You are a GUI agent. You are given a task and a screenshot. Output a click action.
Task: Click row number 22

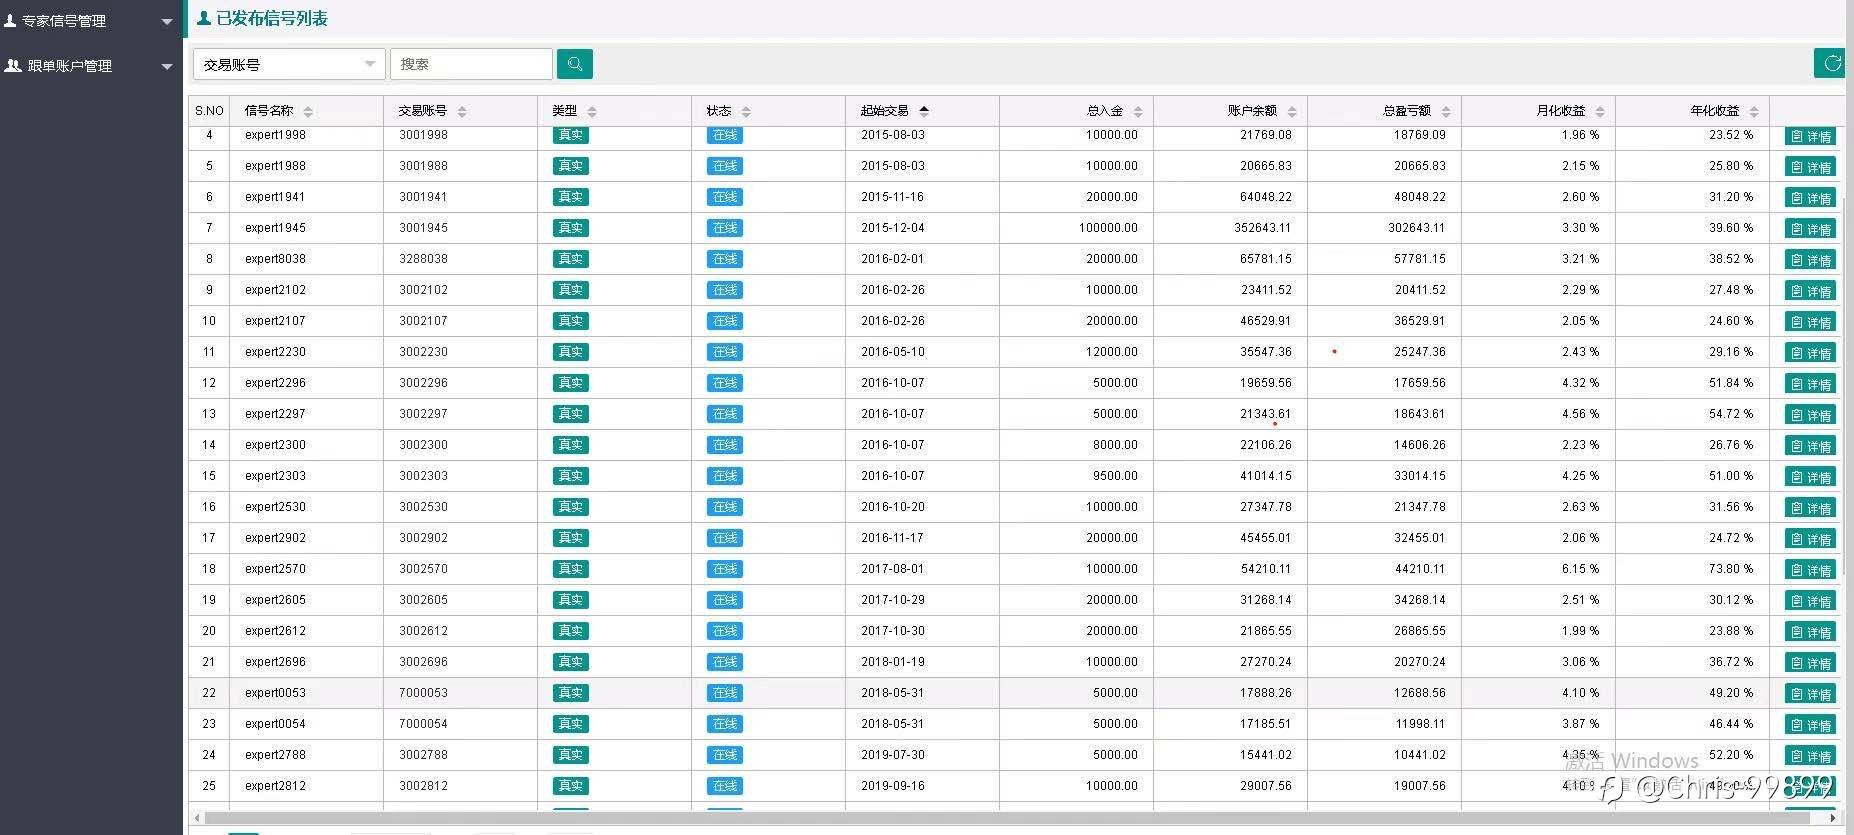209,693
